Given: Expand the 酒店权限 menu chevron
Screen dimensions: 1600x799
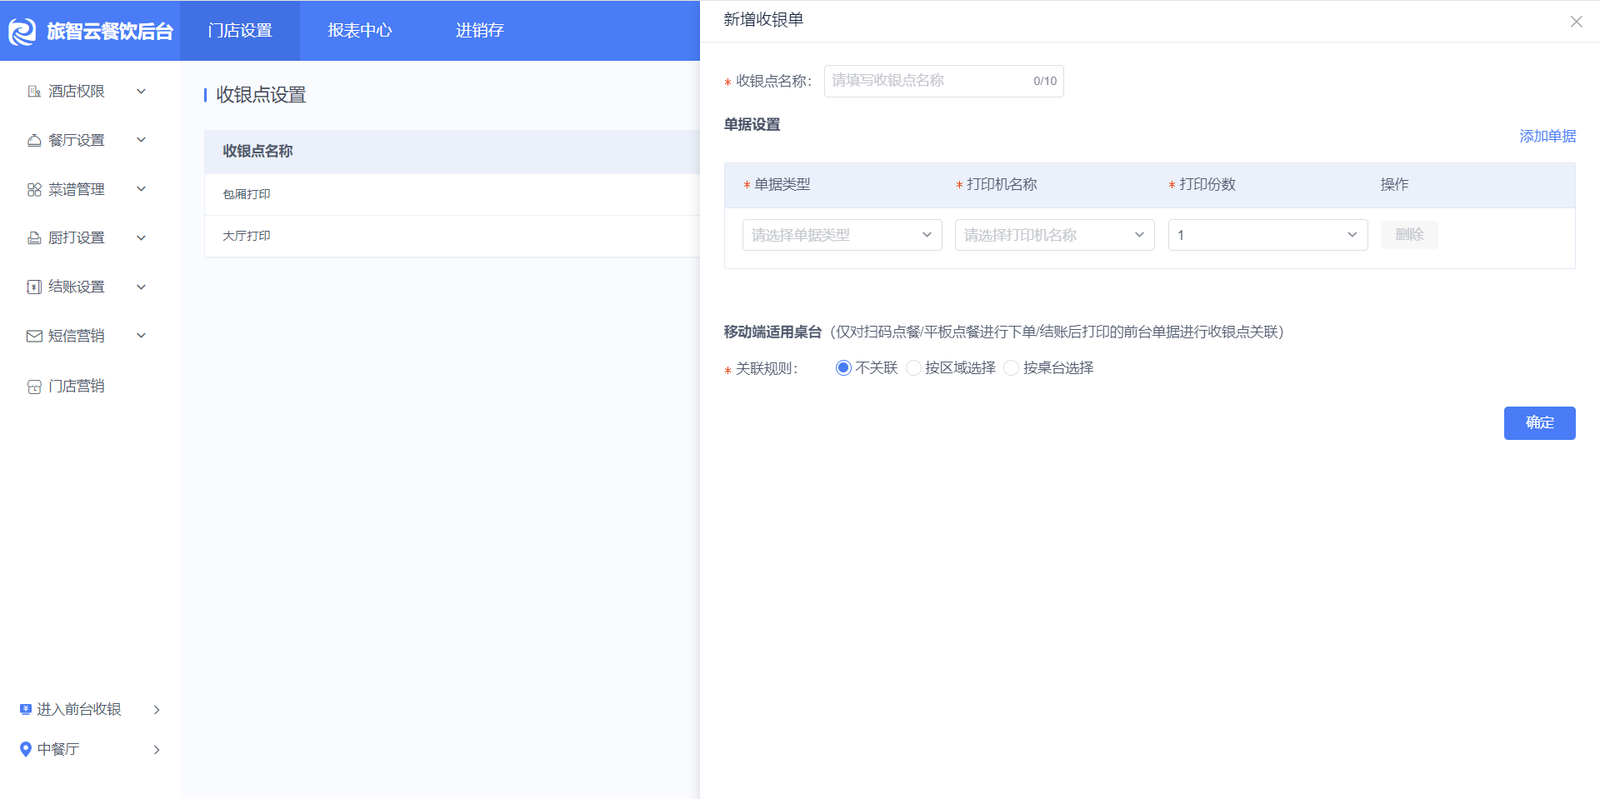Looking at the screenshot, I should click(x=141, y=91).
